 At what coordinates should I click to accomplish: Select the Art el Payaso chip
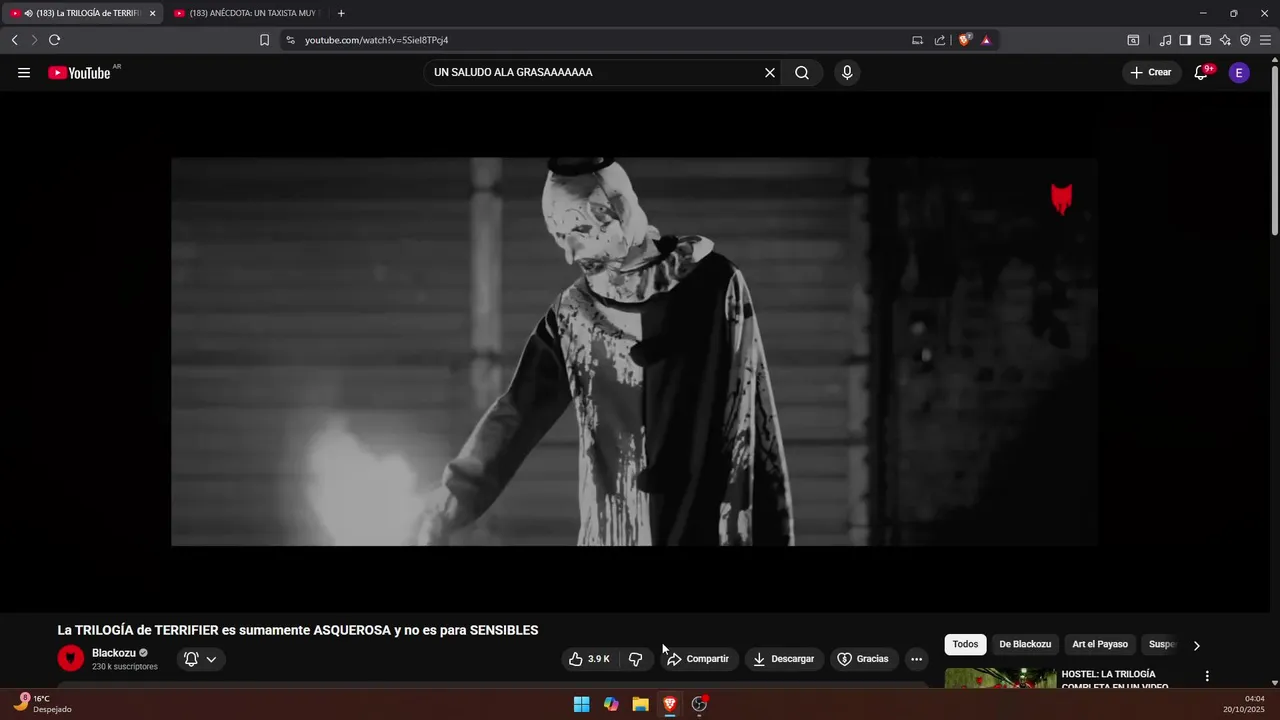pos(1100,645)
